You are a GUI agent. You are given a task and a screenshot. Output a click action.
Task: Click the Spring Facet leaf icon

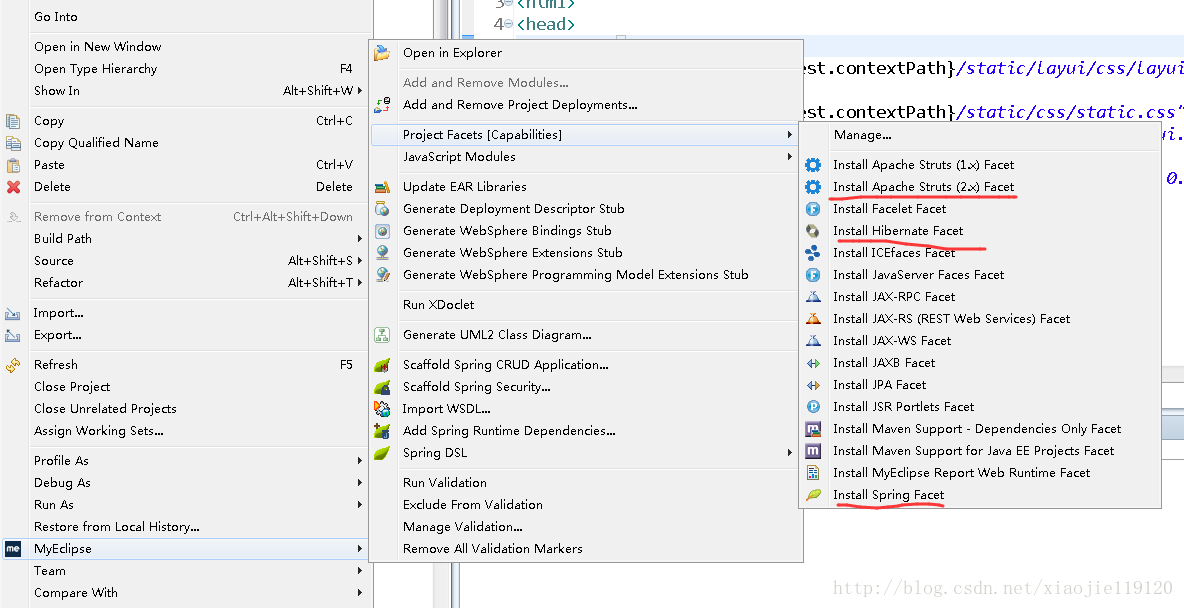tap(813, 495)
